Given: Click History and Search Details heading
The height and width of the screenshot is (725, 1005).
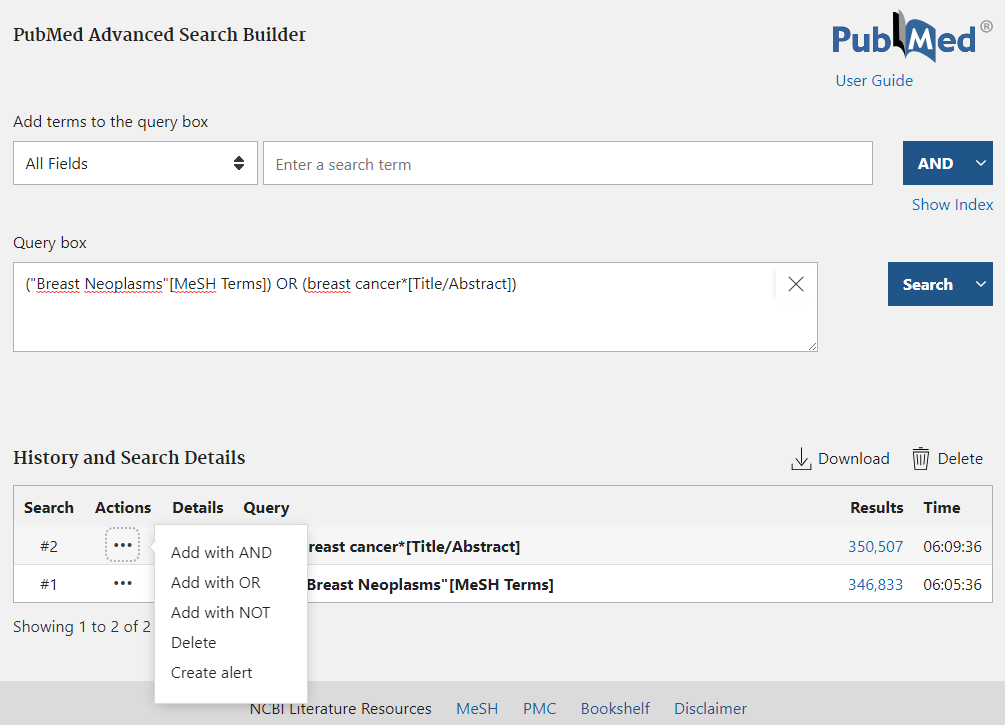Looking at the screenshot, I should coord(129,458).
